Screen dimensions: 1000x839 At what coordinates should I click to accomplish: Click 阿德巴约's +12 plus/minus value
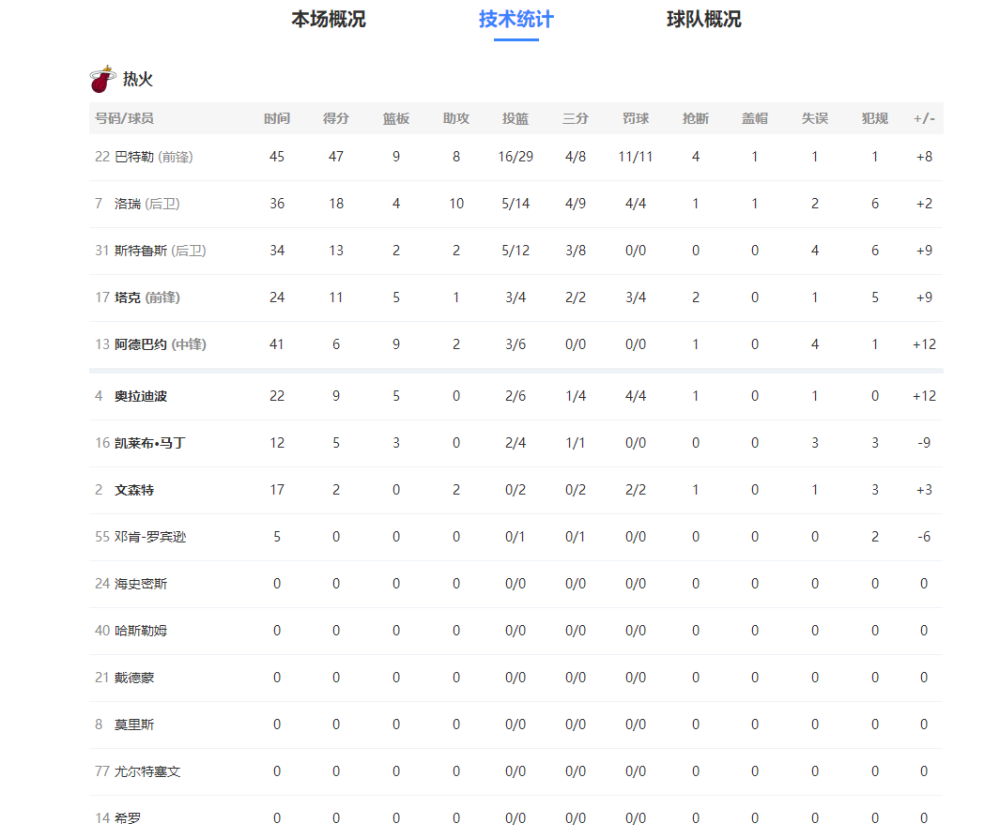click(x=924, y=345)
